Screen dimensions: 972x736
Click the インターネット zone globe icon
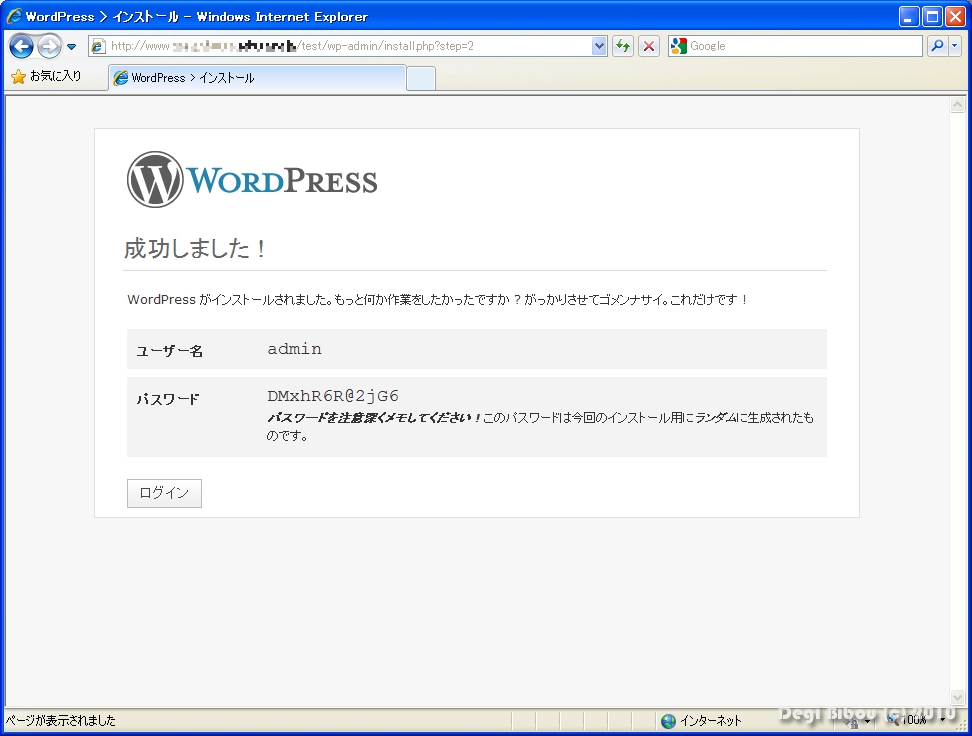(x=668, y=720)
